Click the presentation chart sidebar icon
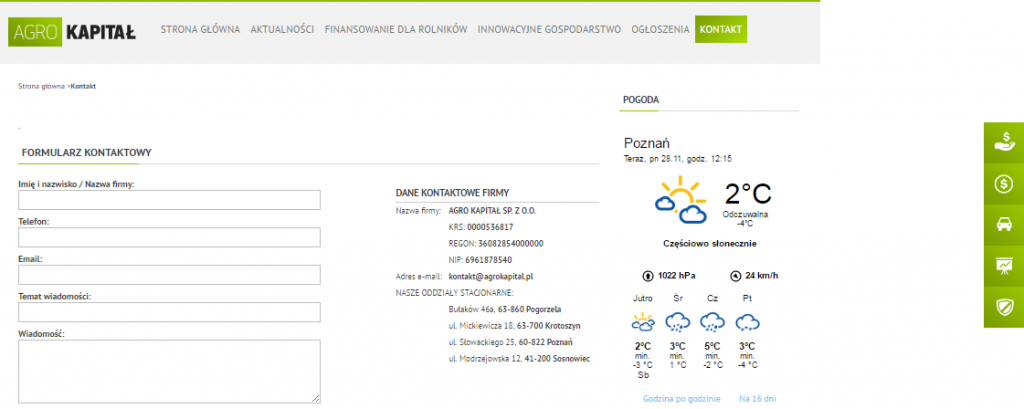The width and height of the screenshot is (1024, 409). (x=1003, y=265)
